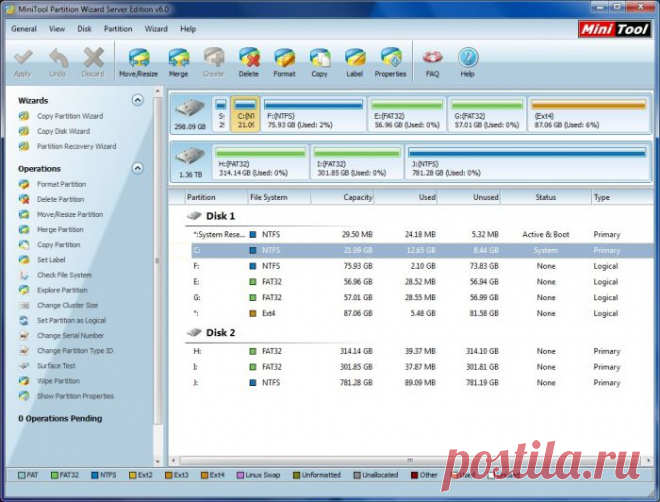Image resolution: width=660 pixels, height=502 pixels.
Task: Click the Copy toolbar icon
Action: [319, 63]
